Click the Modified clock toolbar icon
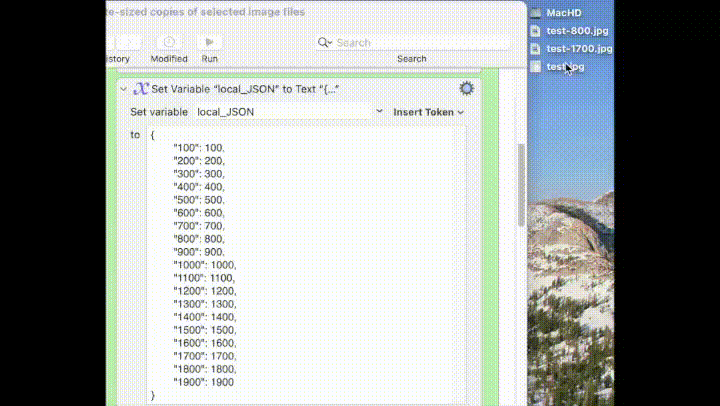The width and height of the screenshot is (720, 406). pos(169,42)
